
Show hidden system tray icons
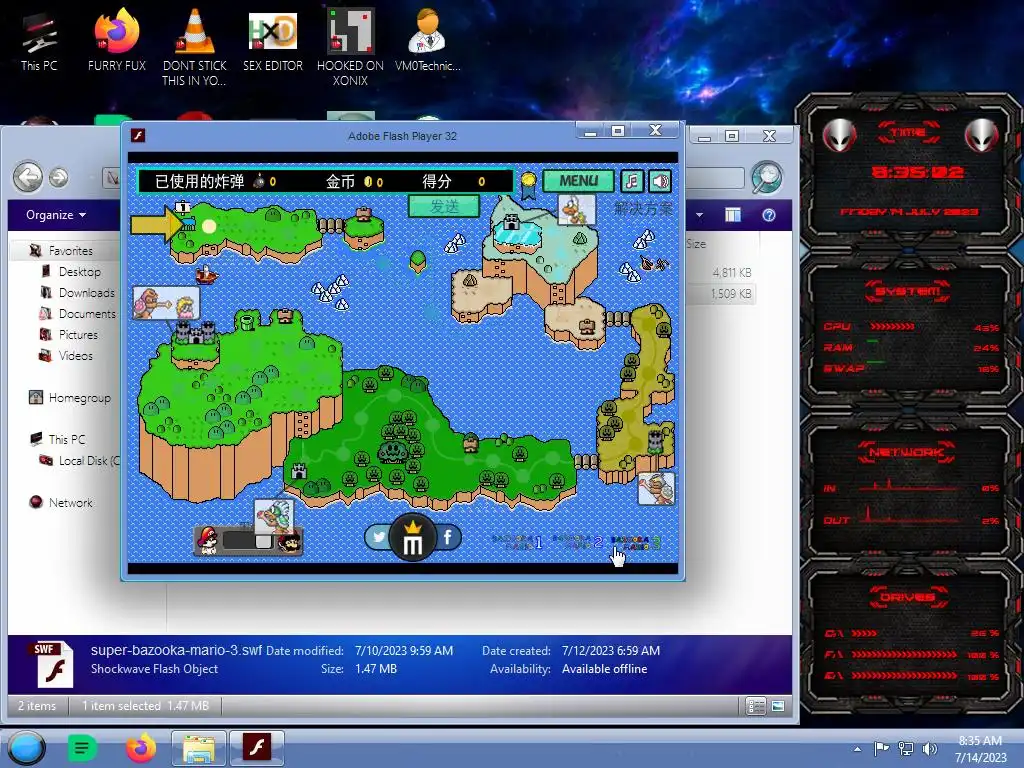857,749
